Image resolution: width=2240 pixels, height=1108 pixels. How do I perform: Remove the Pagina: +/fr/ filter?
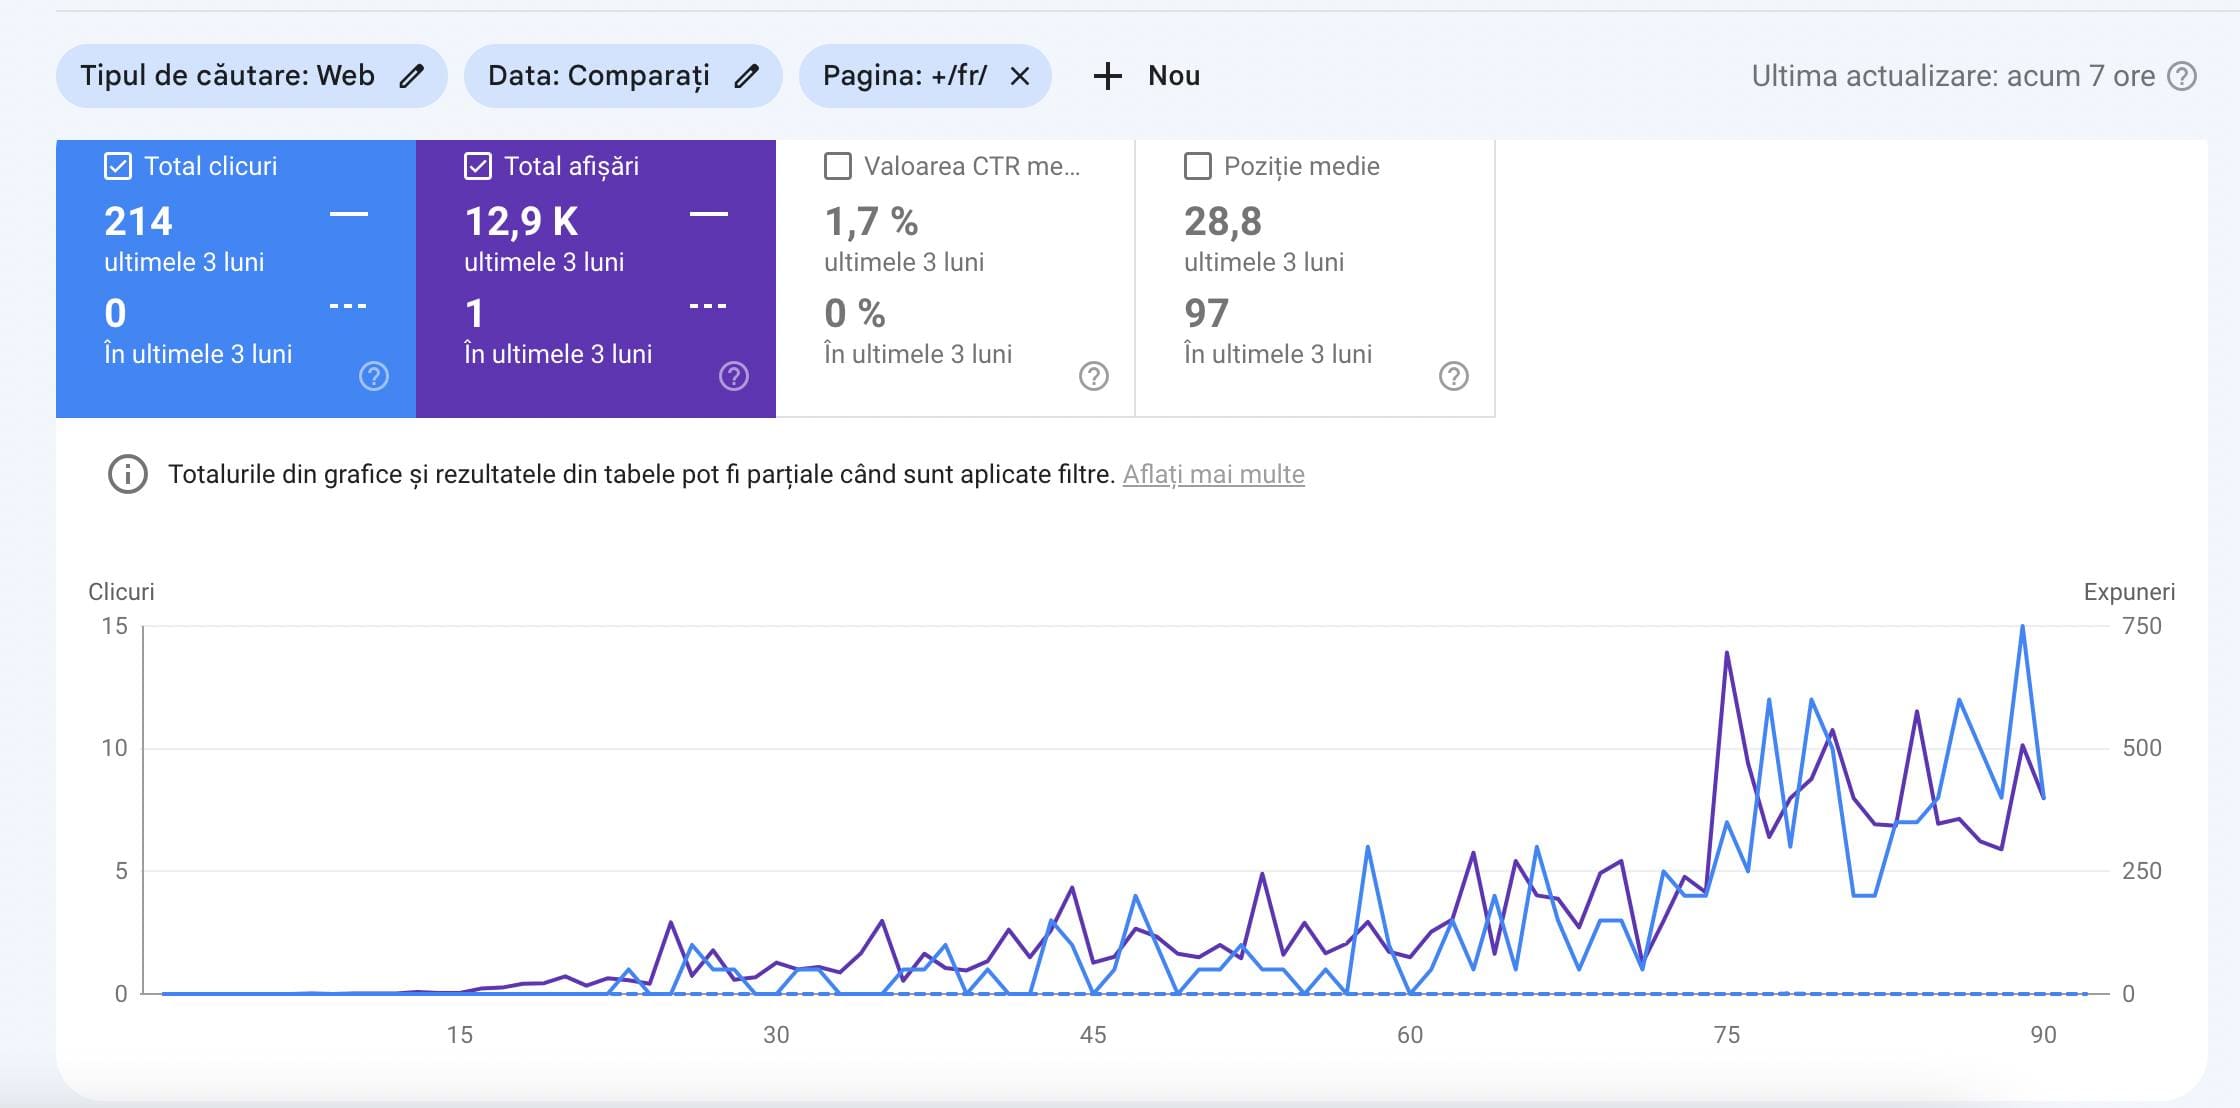[x=1019, y=76]
